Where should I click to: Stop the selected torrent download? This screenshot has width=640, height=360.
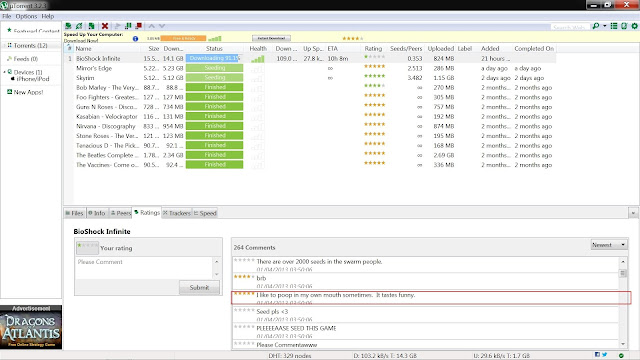pyautogui.click(x=139, y=26)
